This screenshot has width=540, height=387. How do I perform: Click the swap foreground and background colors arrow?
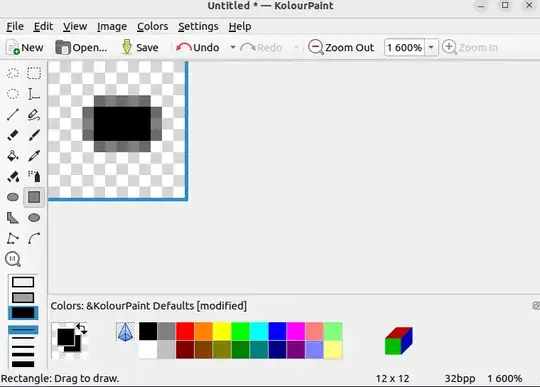click(x=81, y=329)
